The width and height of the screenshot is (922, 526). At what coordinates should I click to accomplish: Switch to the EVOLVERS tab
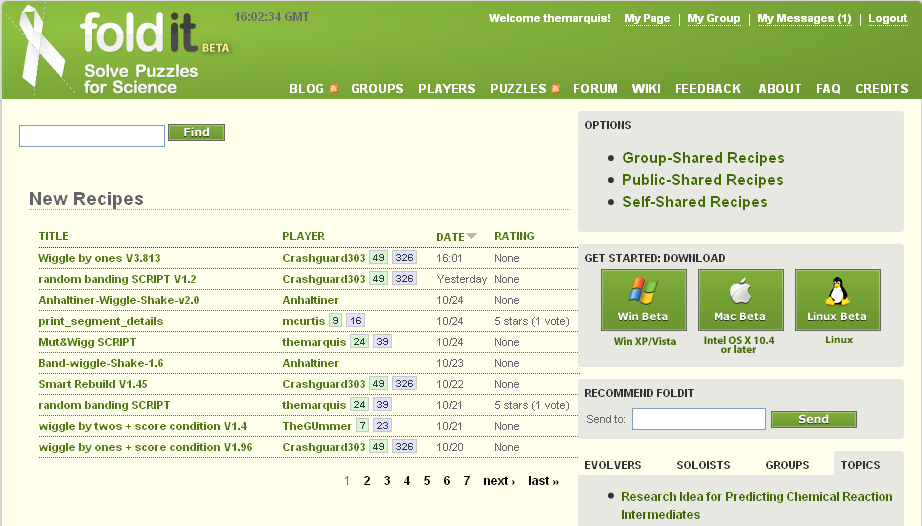[x=613, y=465]
